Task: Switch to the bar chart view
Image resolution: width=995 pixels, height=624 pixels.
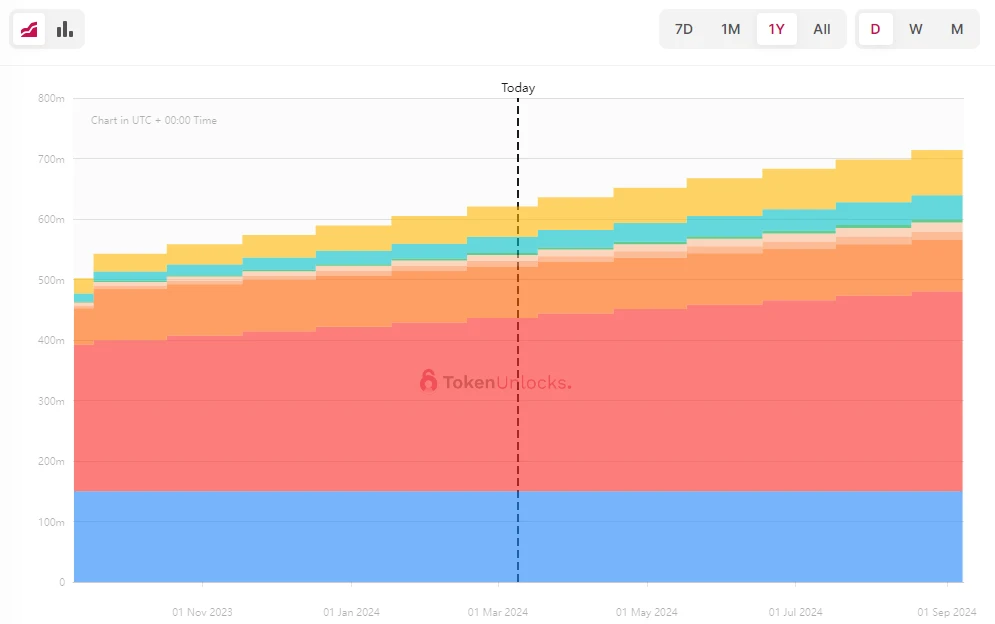Action: pos(65,29)
